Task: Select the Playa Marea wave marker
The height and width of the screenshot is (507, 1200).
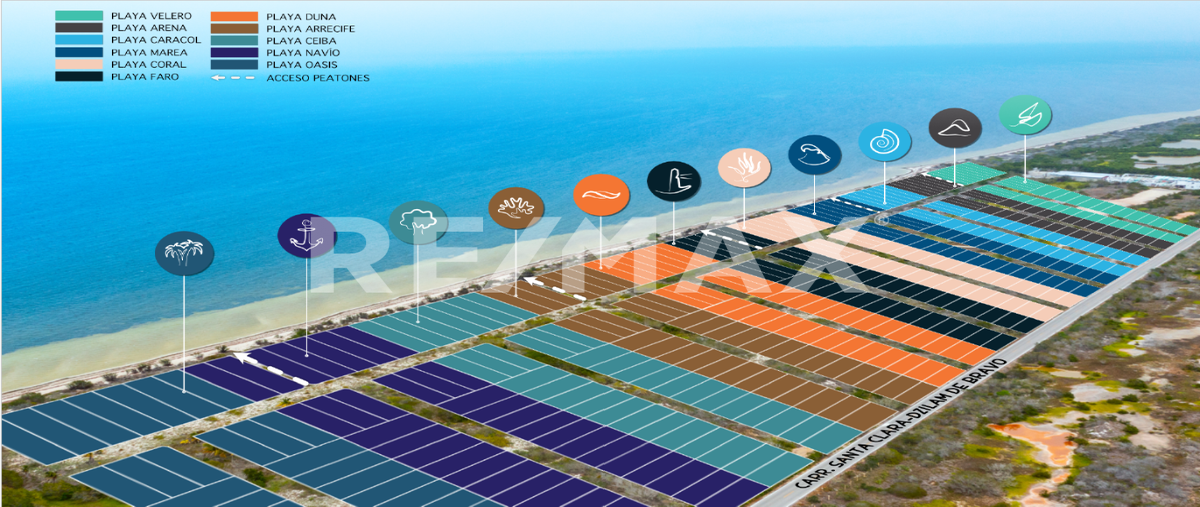Action: click(x=814, y=155)
